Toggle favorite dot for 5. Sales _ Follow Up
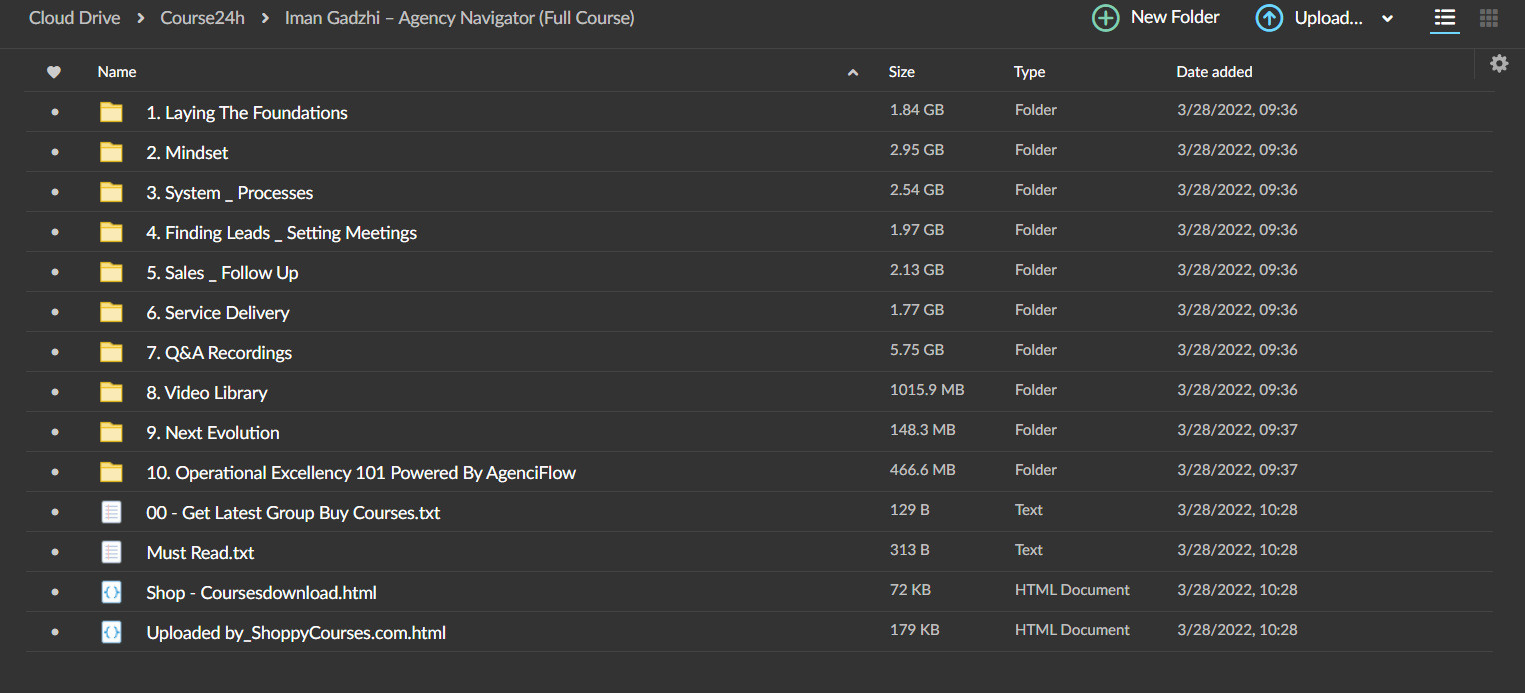Image resolution: width=1525 pixels, height=693 pixels. coord(54,272)
